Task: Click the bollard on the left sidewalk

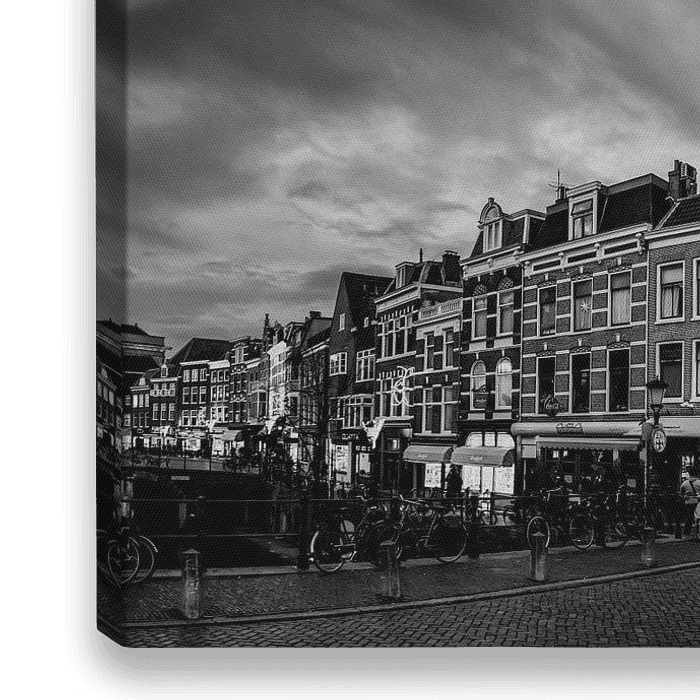Action: point(191,584)
